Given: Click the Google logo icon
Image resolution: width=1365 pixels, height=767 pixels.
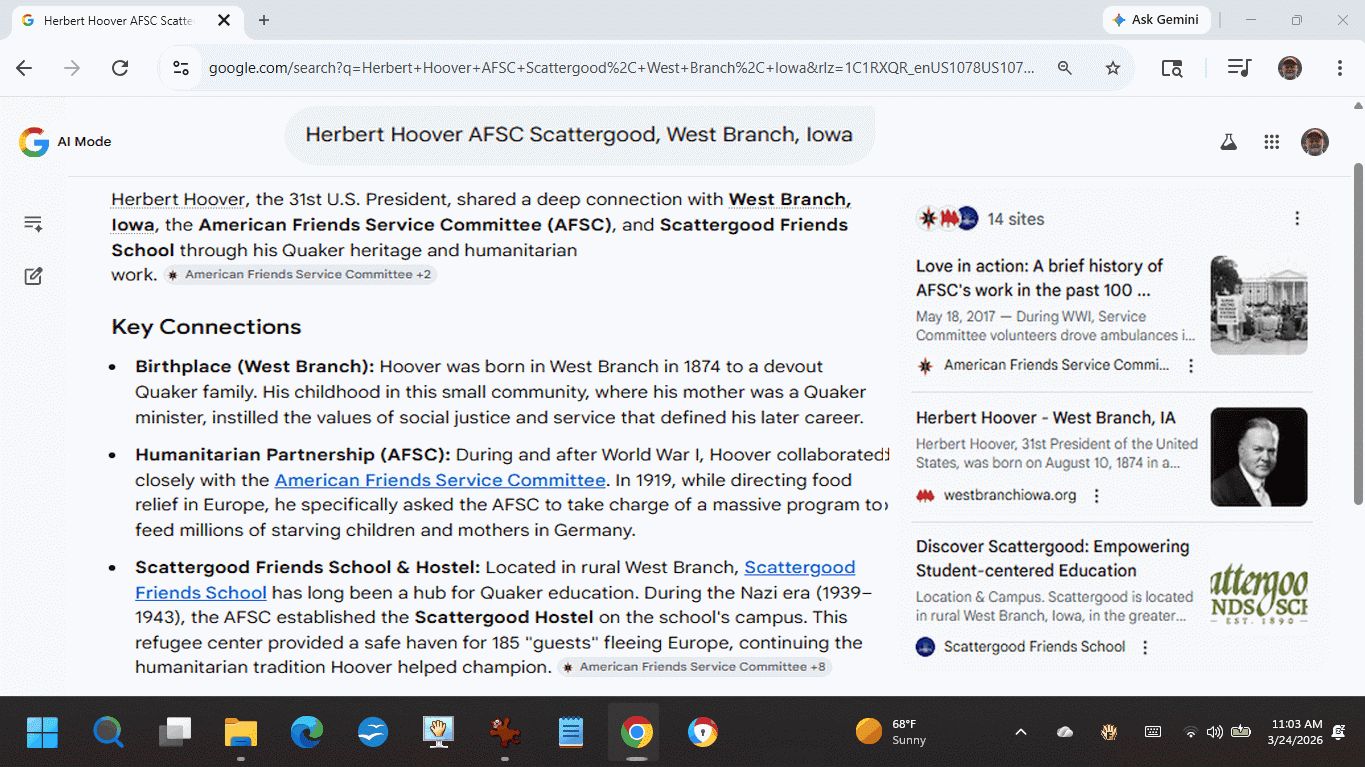Looking at the screenshot, I should (x=34, y=142).
